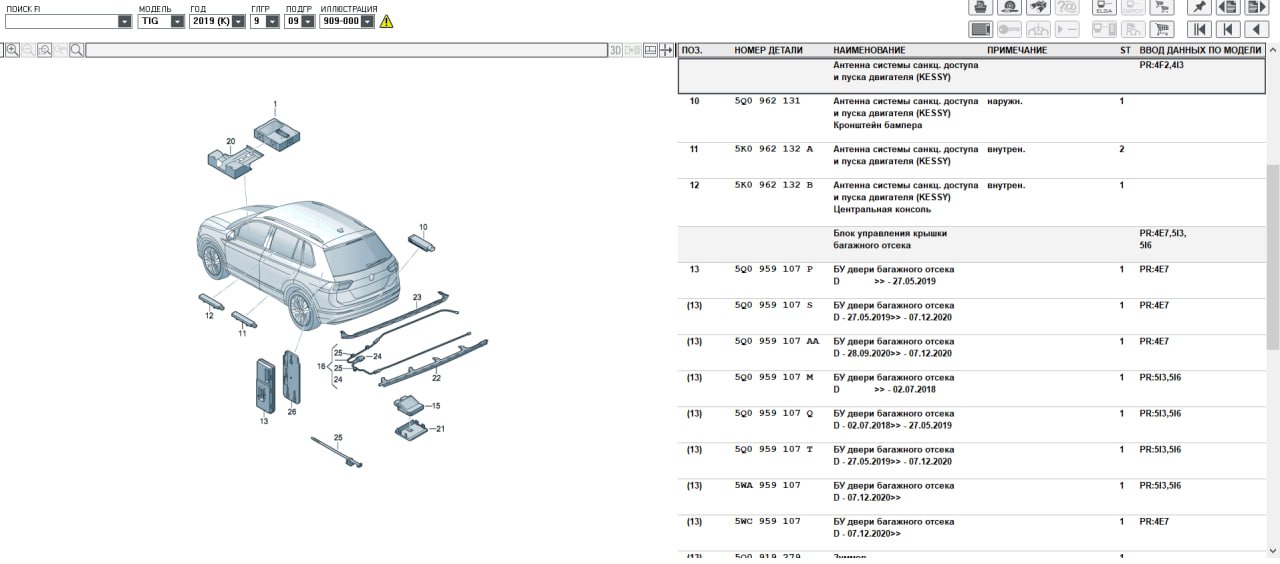Select part number 5Q0 959 107 Q
Viewport: 1280px width, 564px height.
(x=774, y=413)
